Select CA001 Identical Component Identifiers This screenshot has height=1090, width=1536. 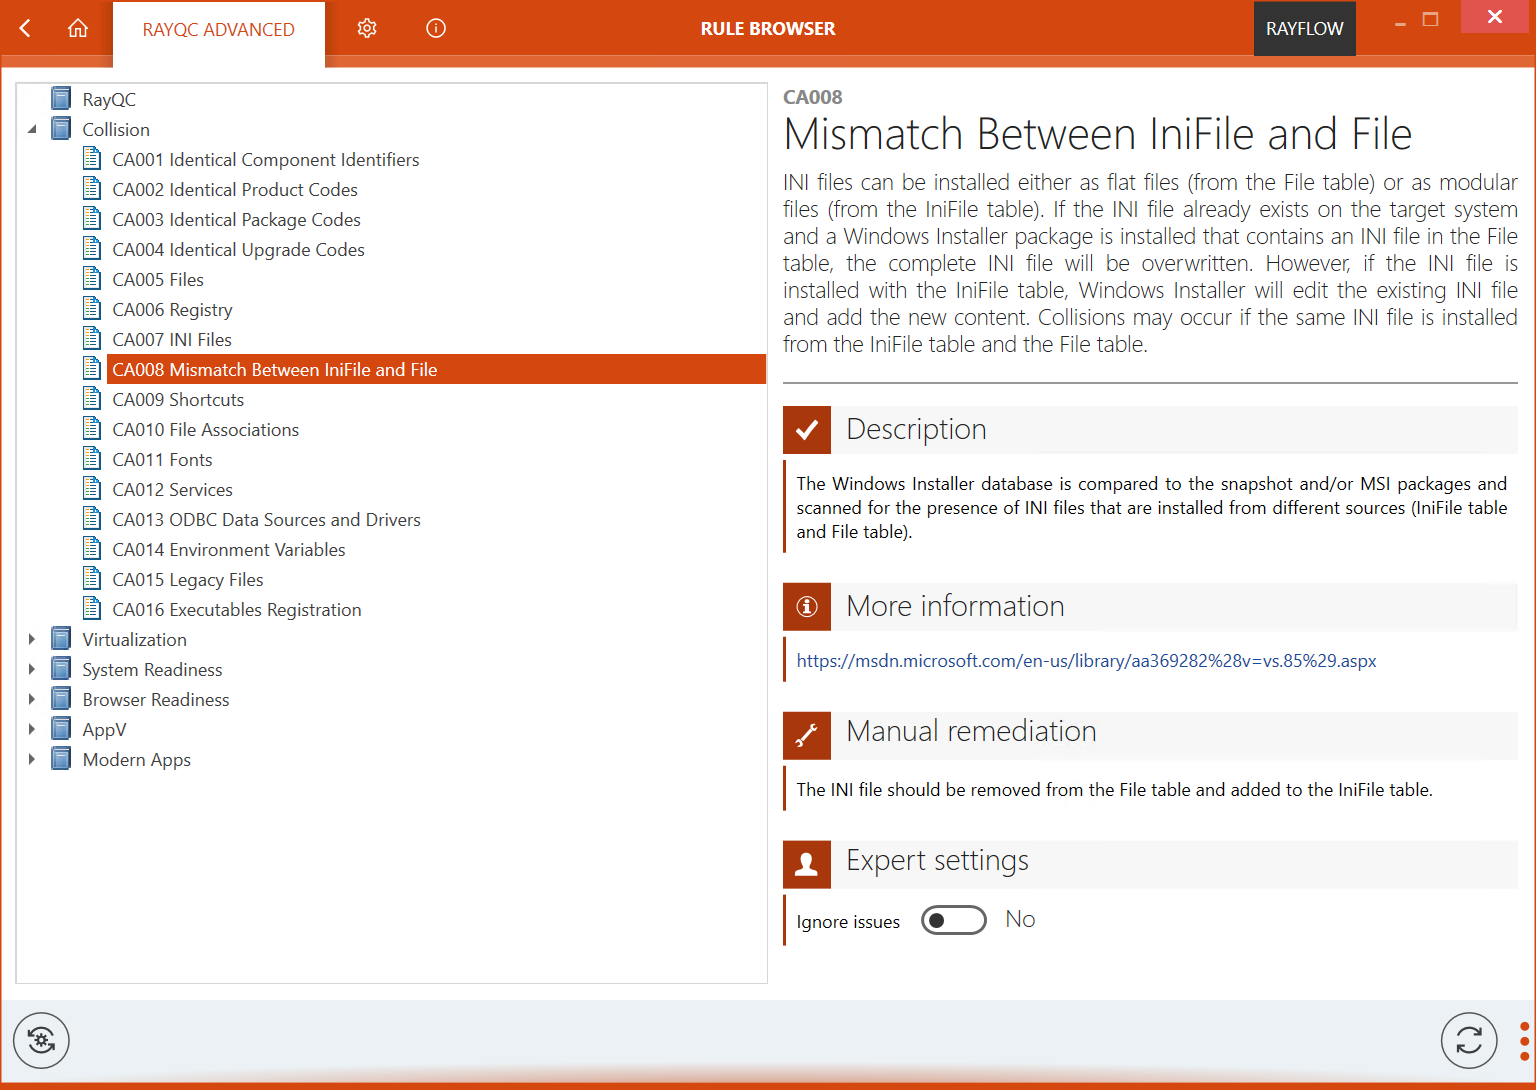265,159
